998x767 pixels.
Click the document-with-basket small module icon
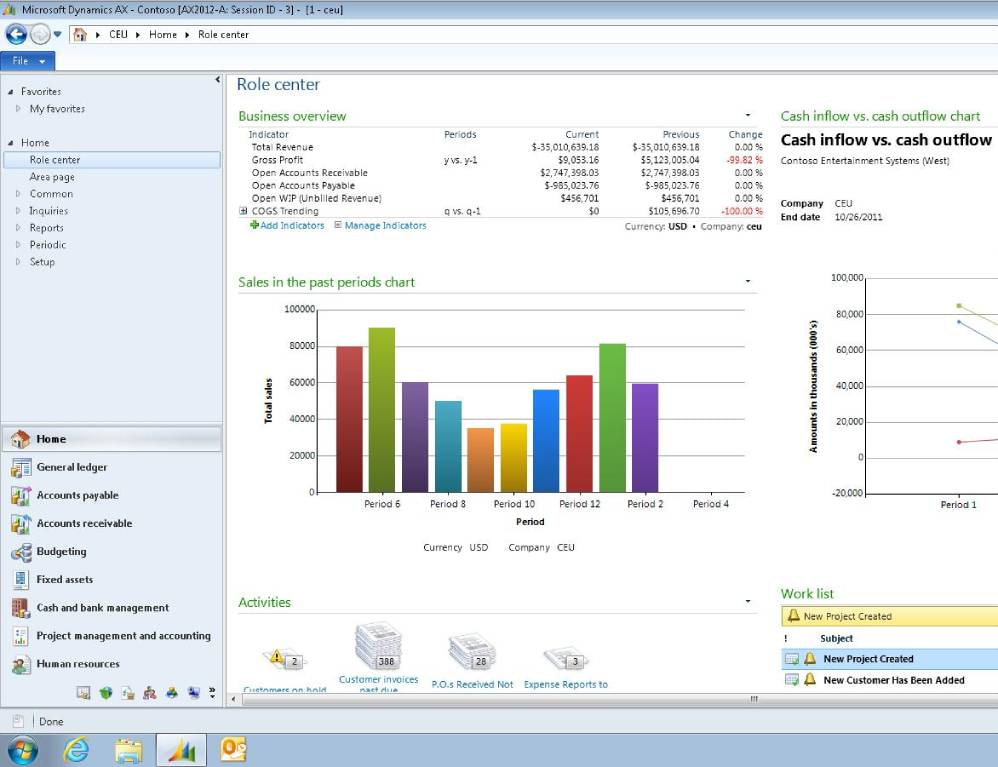tap(128, 693)
